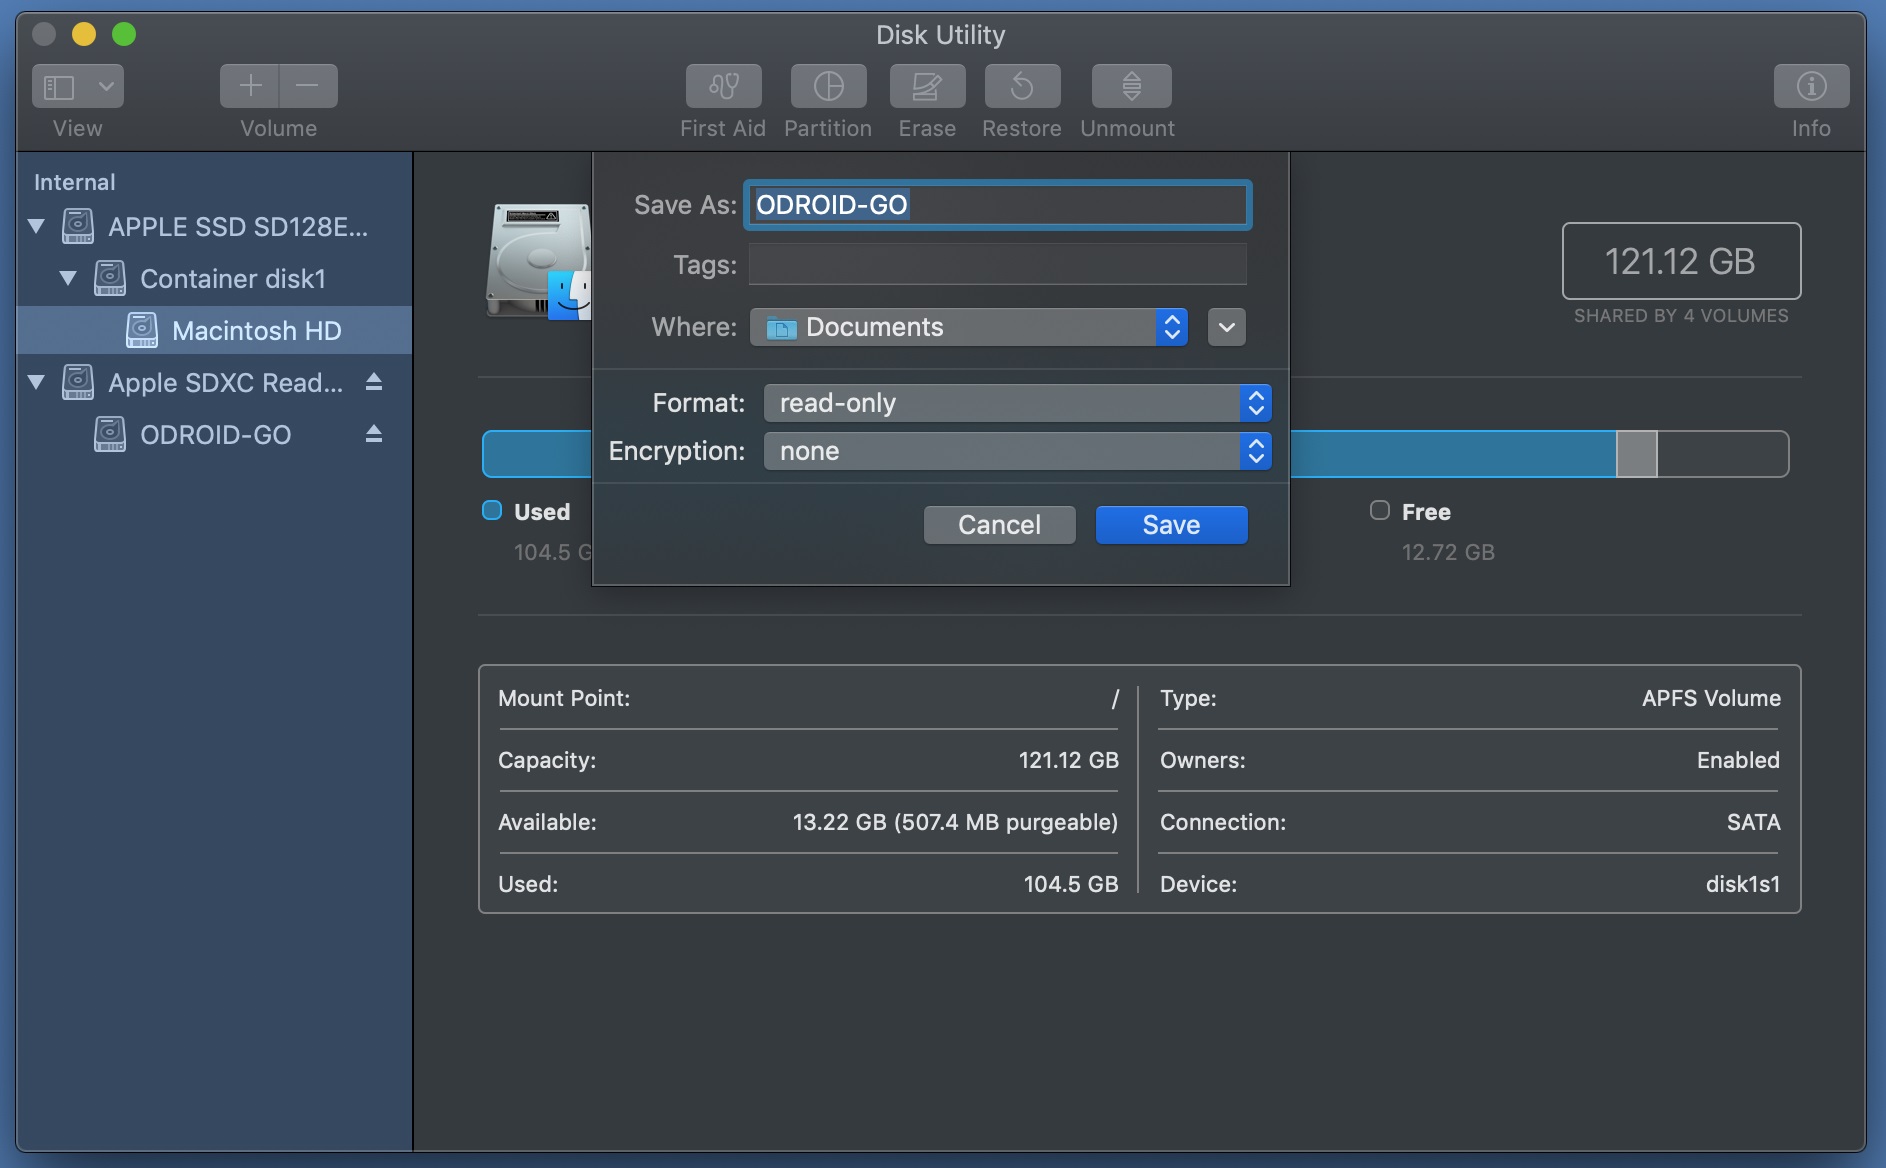1886x1168 pixels.
Task: Click the Save button
Action: click(x=1171, y=525)
